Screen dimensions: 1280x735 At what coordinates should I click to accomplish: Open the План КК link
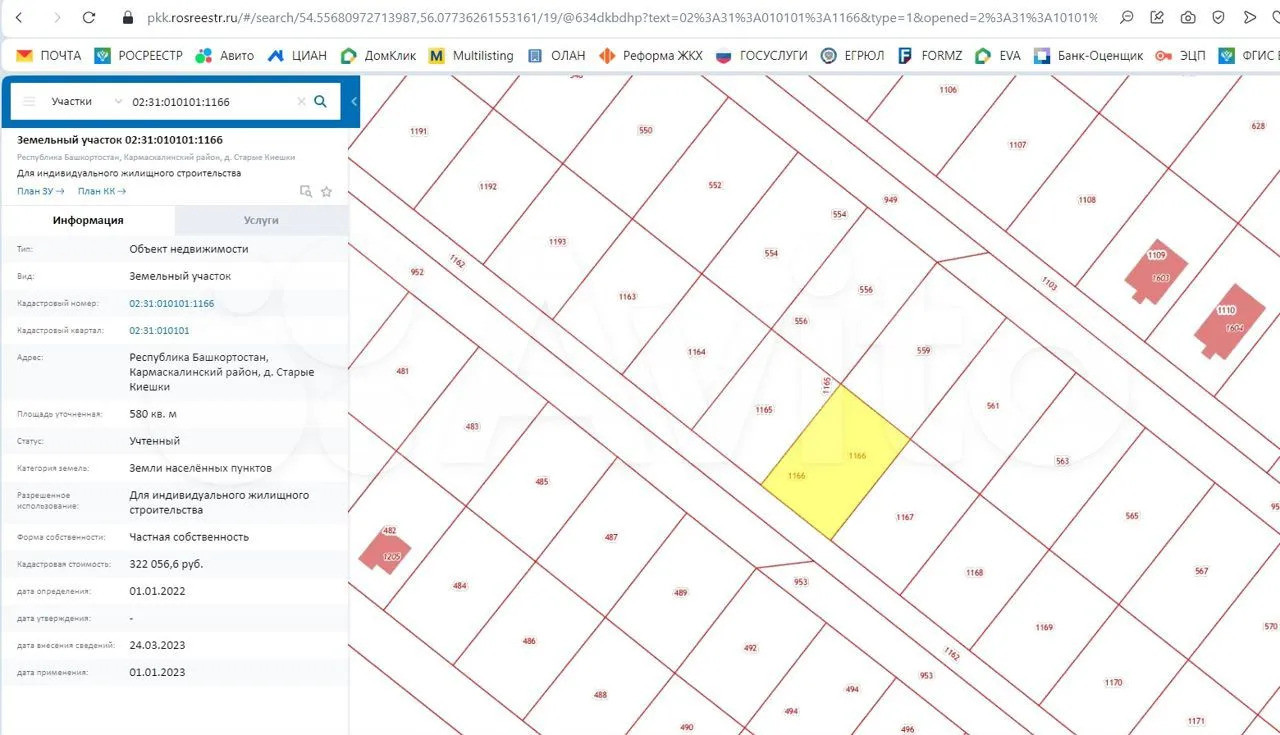(x=101, y=191)
